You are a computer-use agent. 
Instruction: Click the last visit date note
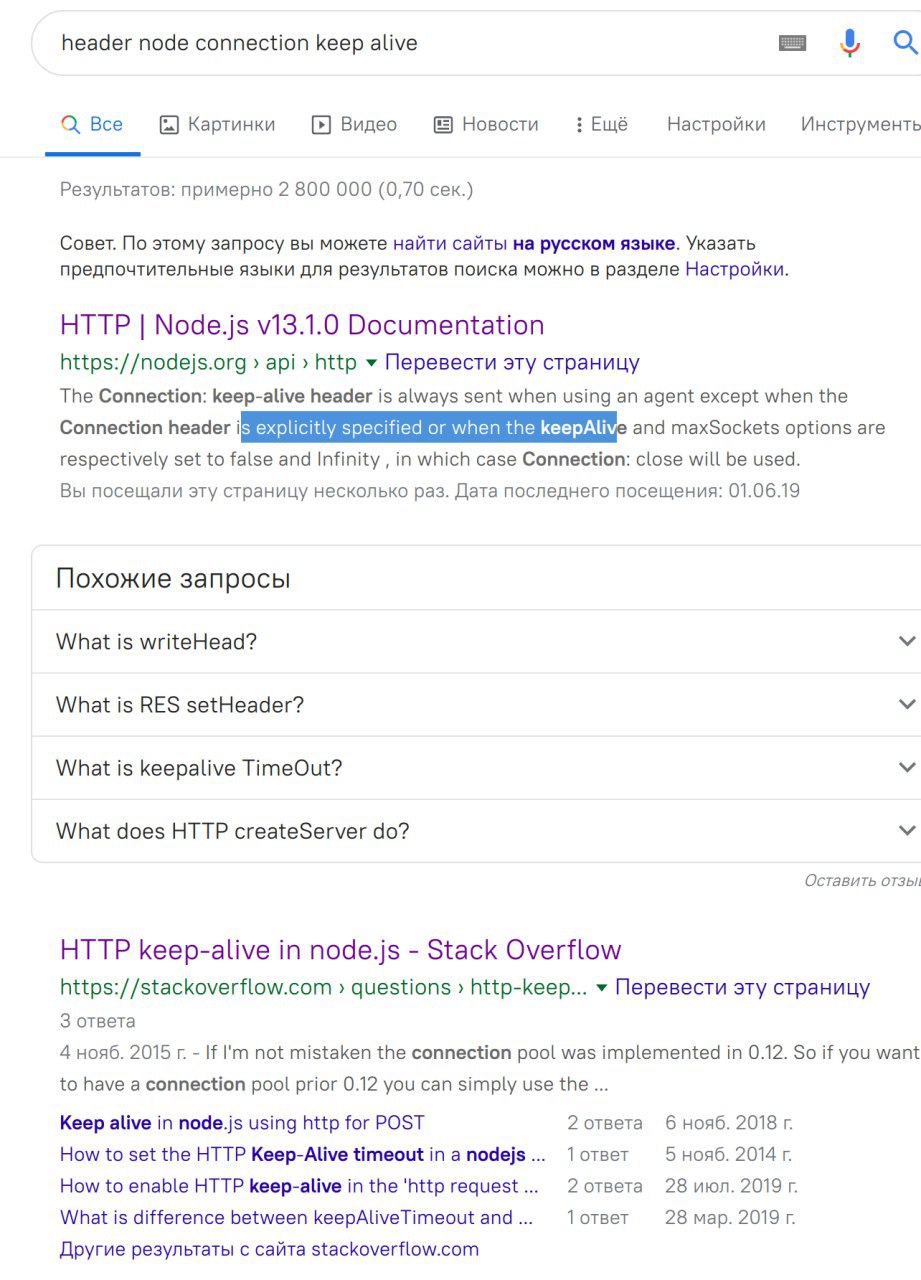tap(430, 491)
